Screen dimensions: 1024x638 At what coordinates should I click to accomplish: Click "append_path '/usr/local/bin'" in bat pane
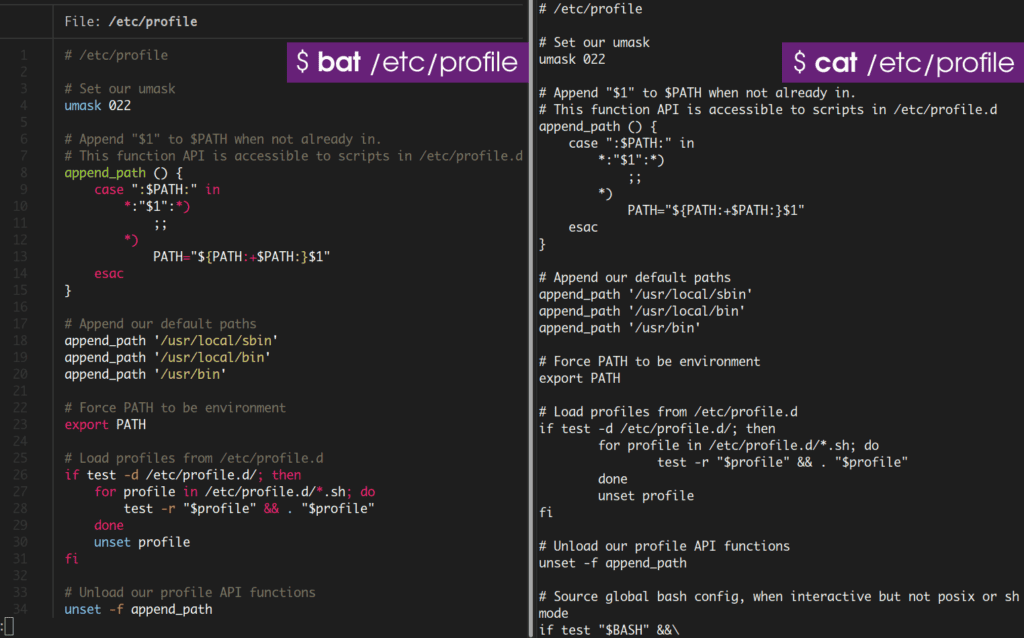pos(167,358)
